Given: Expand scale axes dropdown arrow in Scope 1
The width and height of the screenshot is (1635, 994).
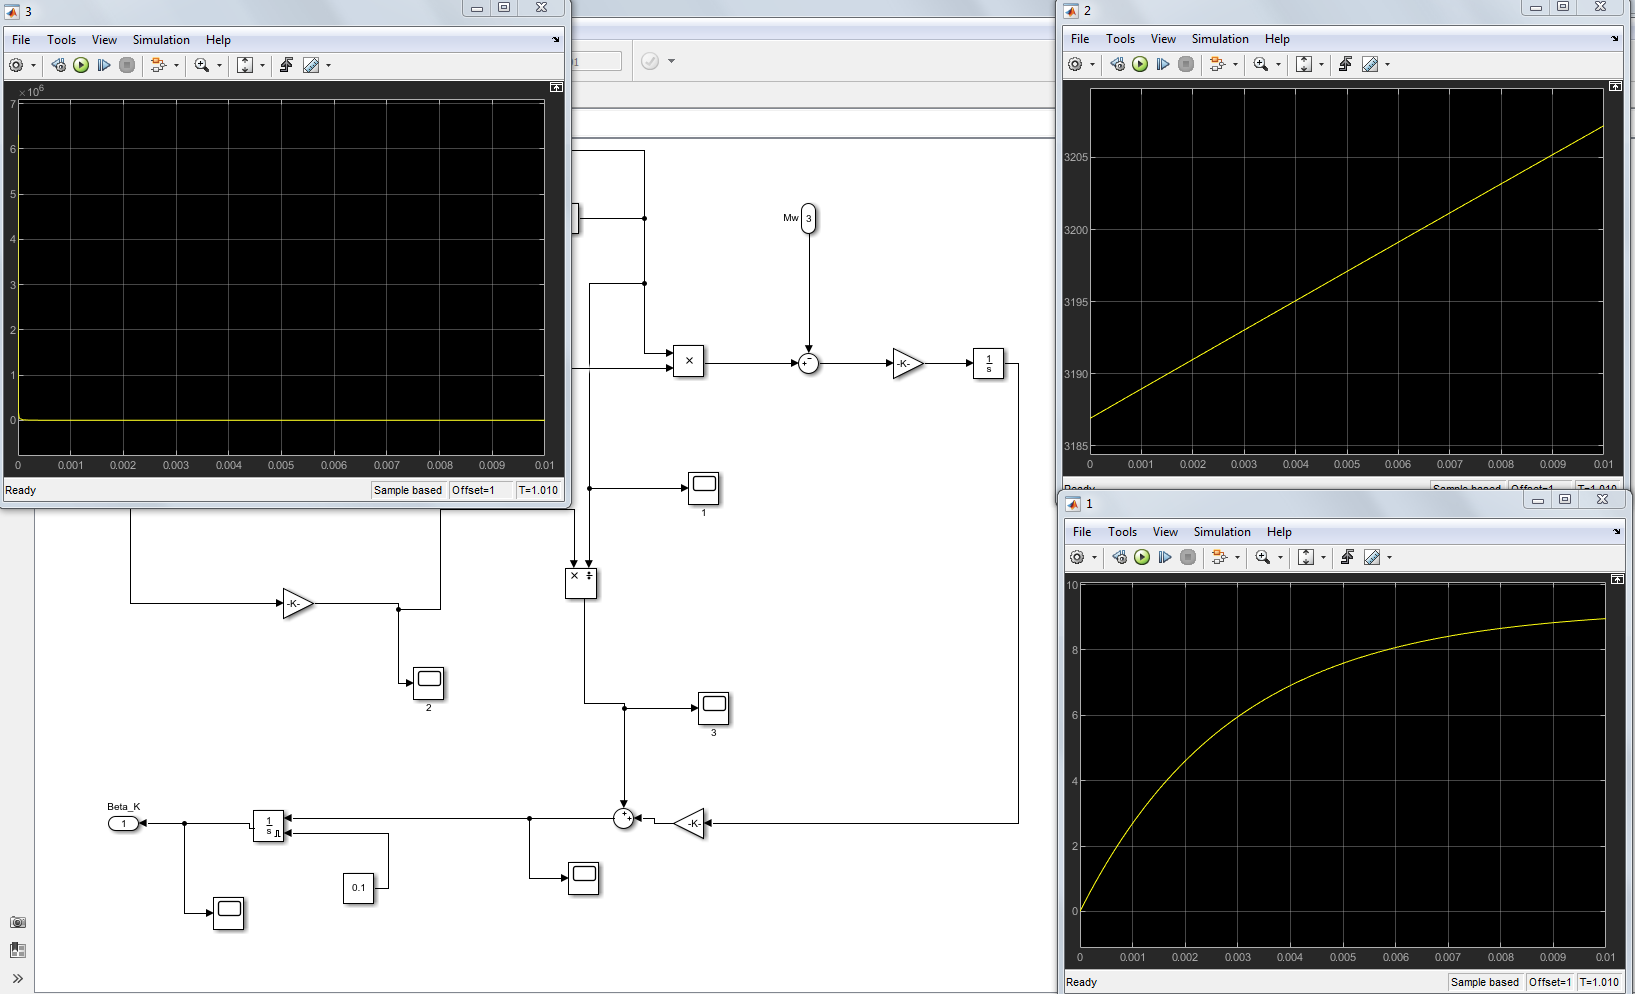Looking at the screenshot, I should (1323, 558).
